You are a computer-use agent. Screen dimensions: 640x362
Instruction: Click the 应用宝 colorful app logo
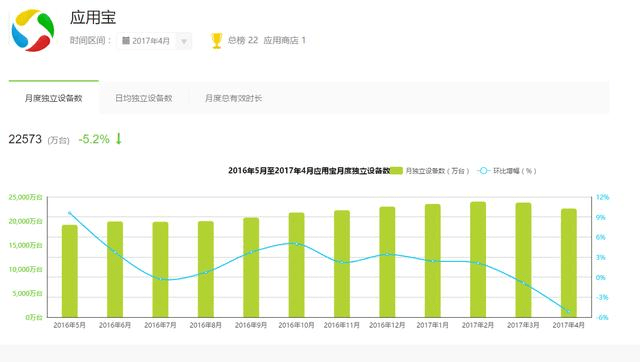(x=33, y=31)
